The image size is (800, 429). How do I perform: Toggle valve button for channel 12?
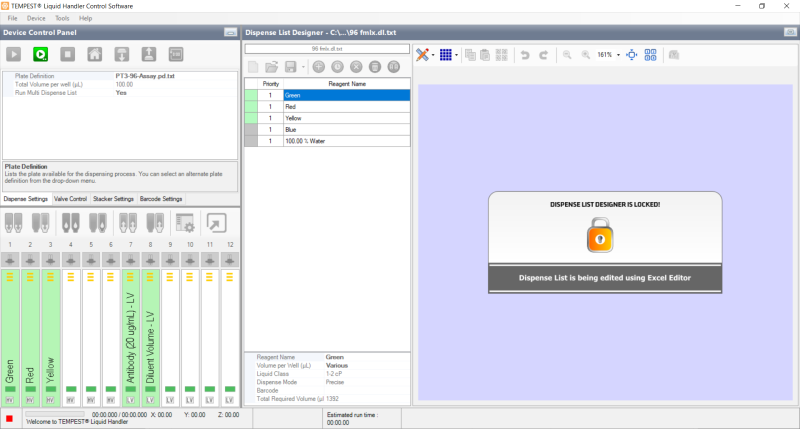point(230,260)
